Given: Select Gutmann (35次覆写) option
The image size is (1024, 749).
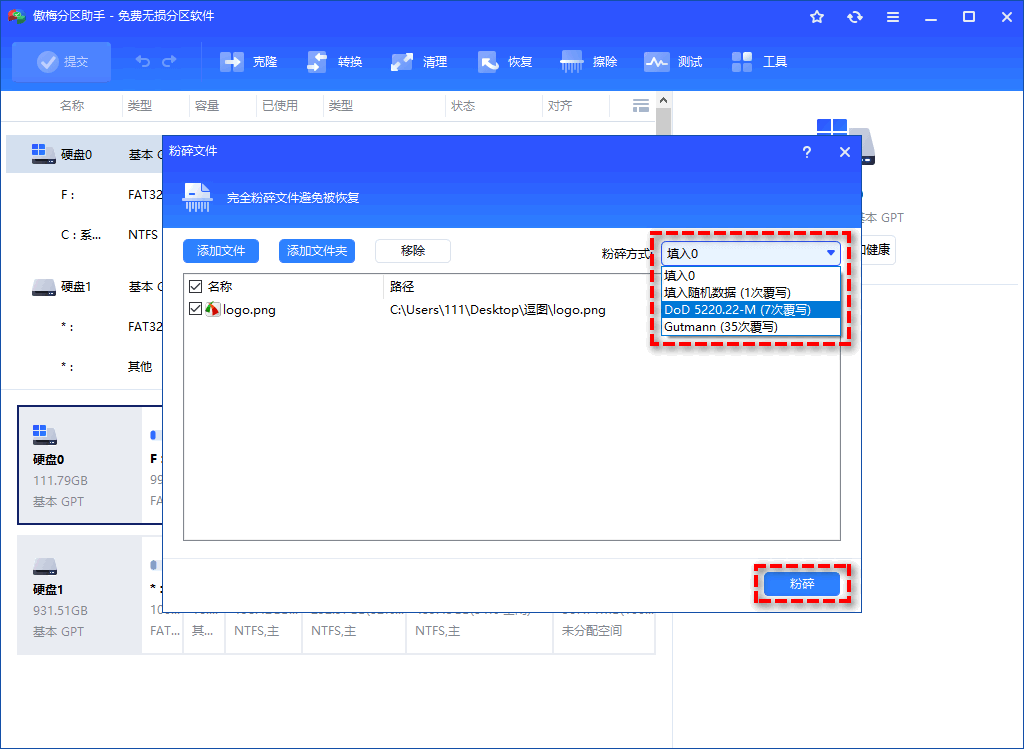Looking at the screenshot, I should pos(721,327).
